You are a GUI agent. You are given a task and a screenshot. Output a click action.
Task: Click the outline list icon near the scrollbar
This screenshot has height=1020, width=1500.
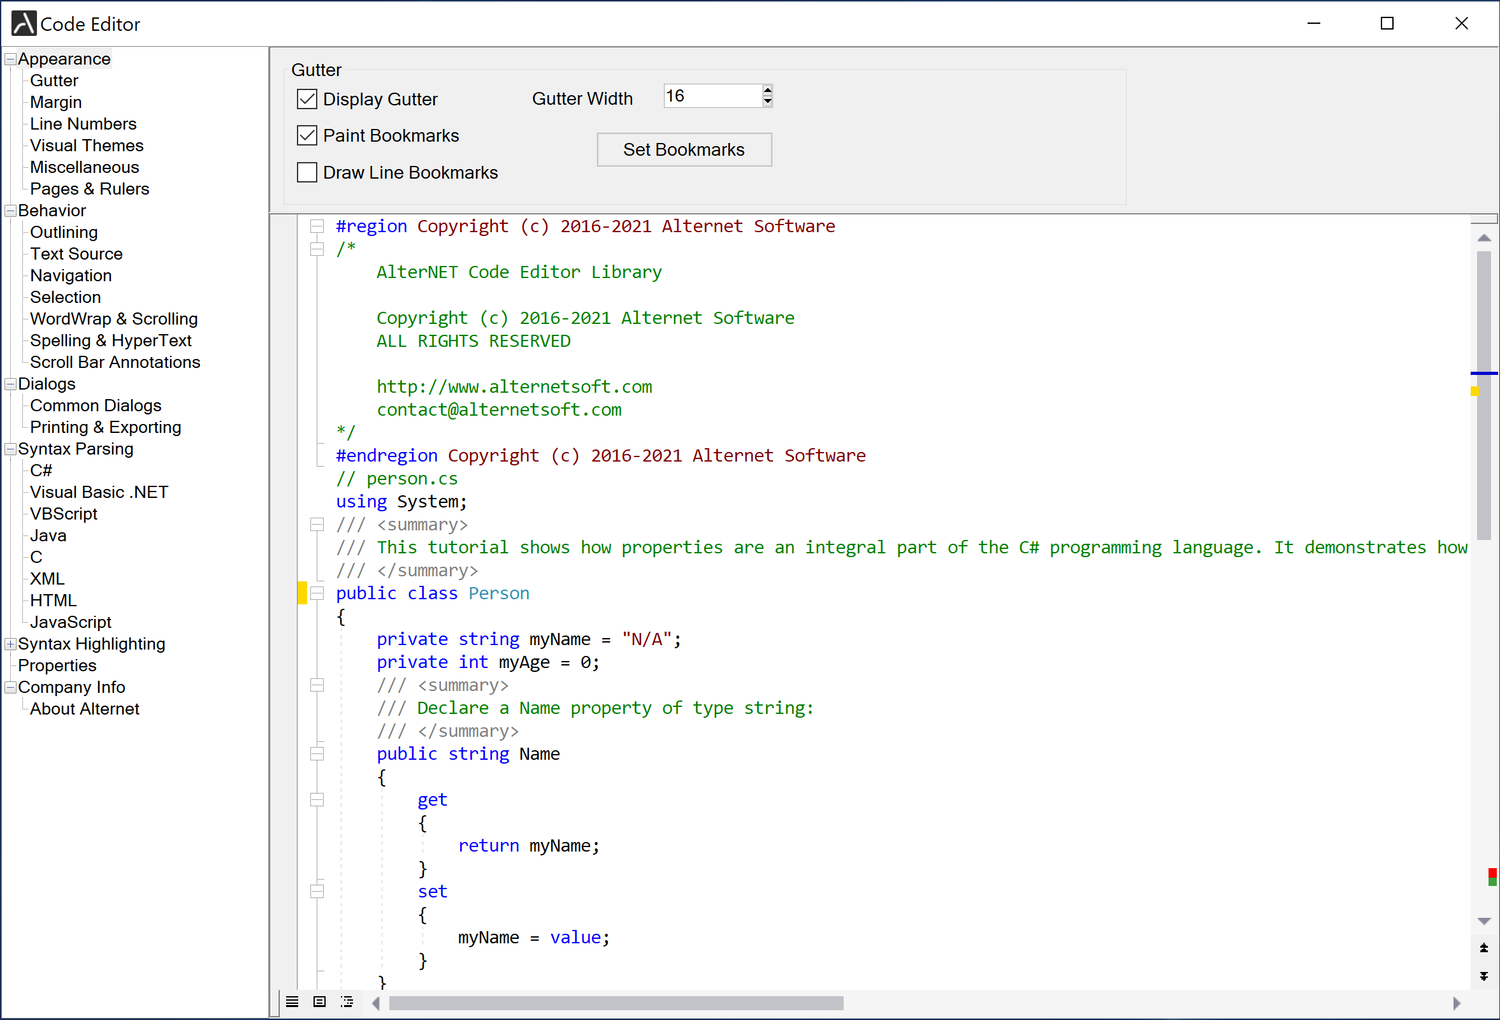pyautogui.click(x=347, y=1002)
